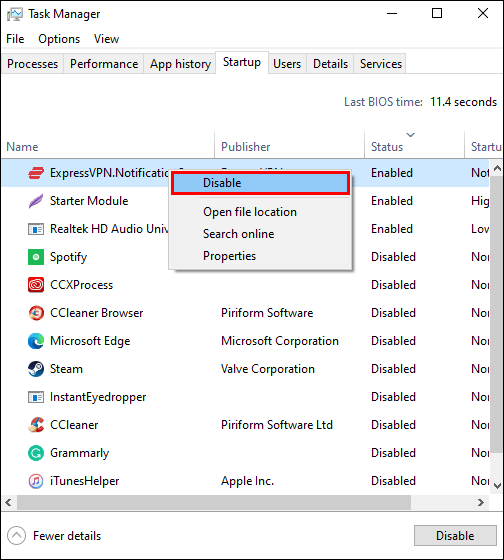Select the Starter Module feather icon
This screenshot has height=560, width=504.
(36, 201)
